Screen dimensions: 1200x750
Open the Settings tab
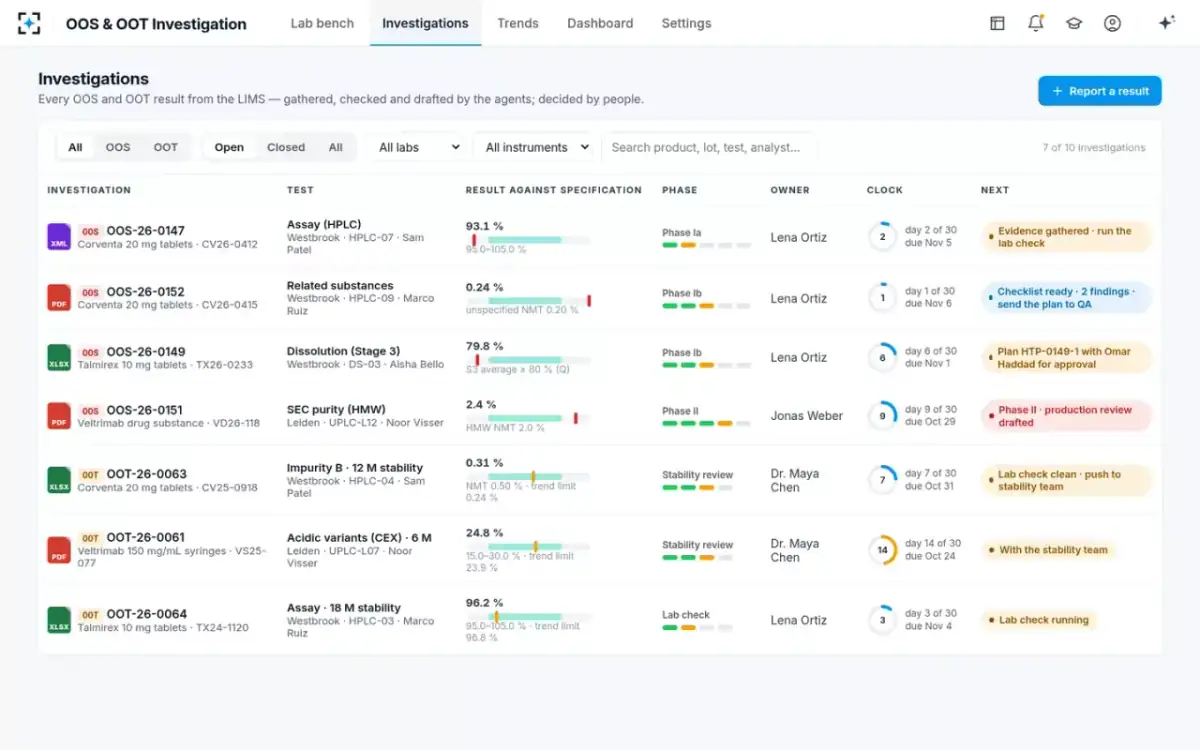pyautogui.click(x=686, y=23)
